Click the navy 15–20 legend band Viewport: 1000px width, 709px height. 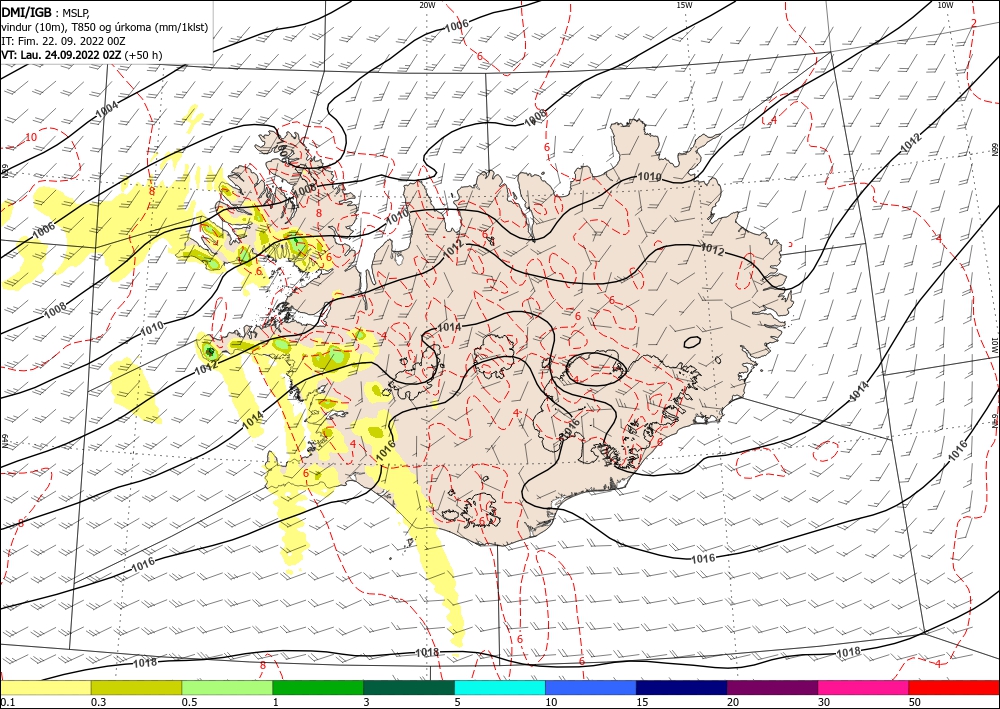[x=682, y=687]
